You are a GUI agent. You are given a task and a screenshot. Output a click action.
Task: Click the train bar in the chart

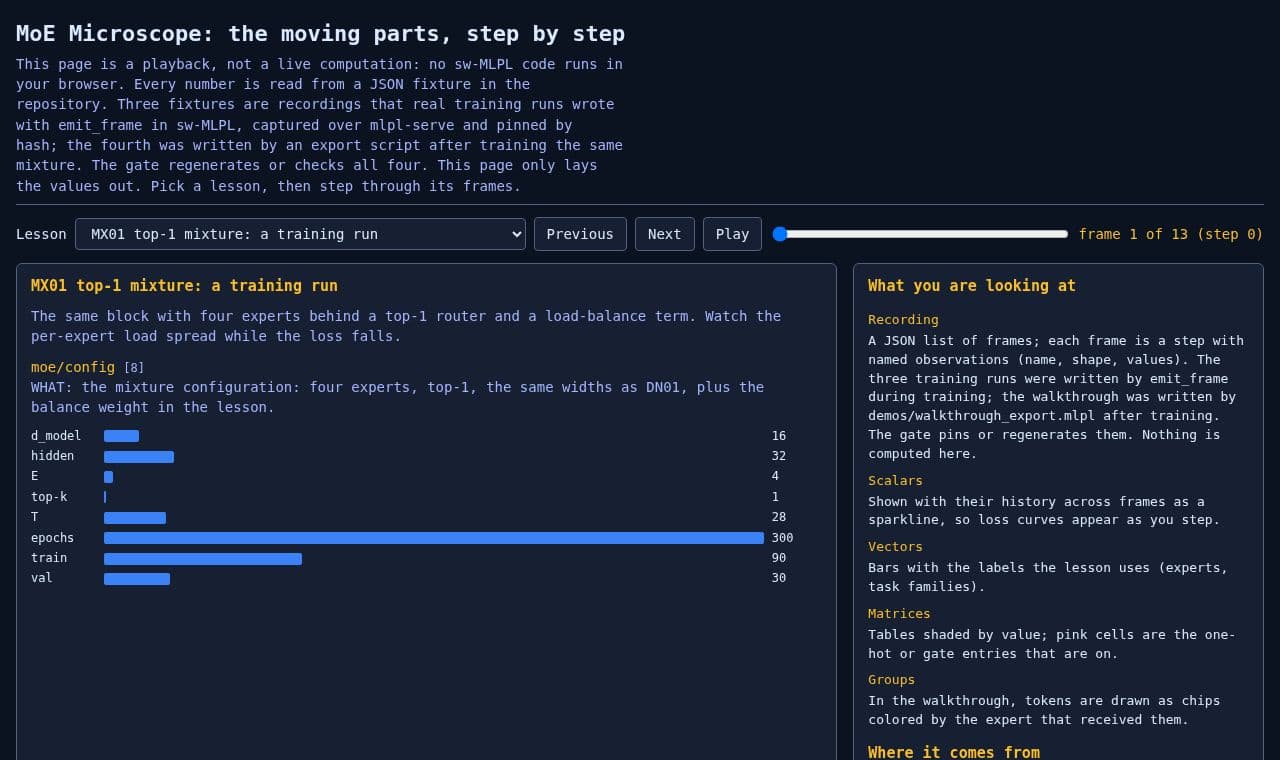203,558
